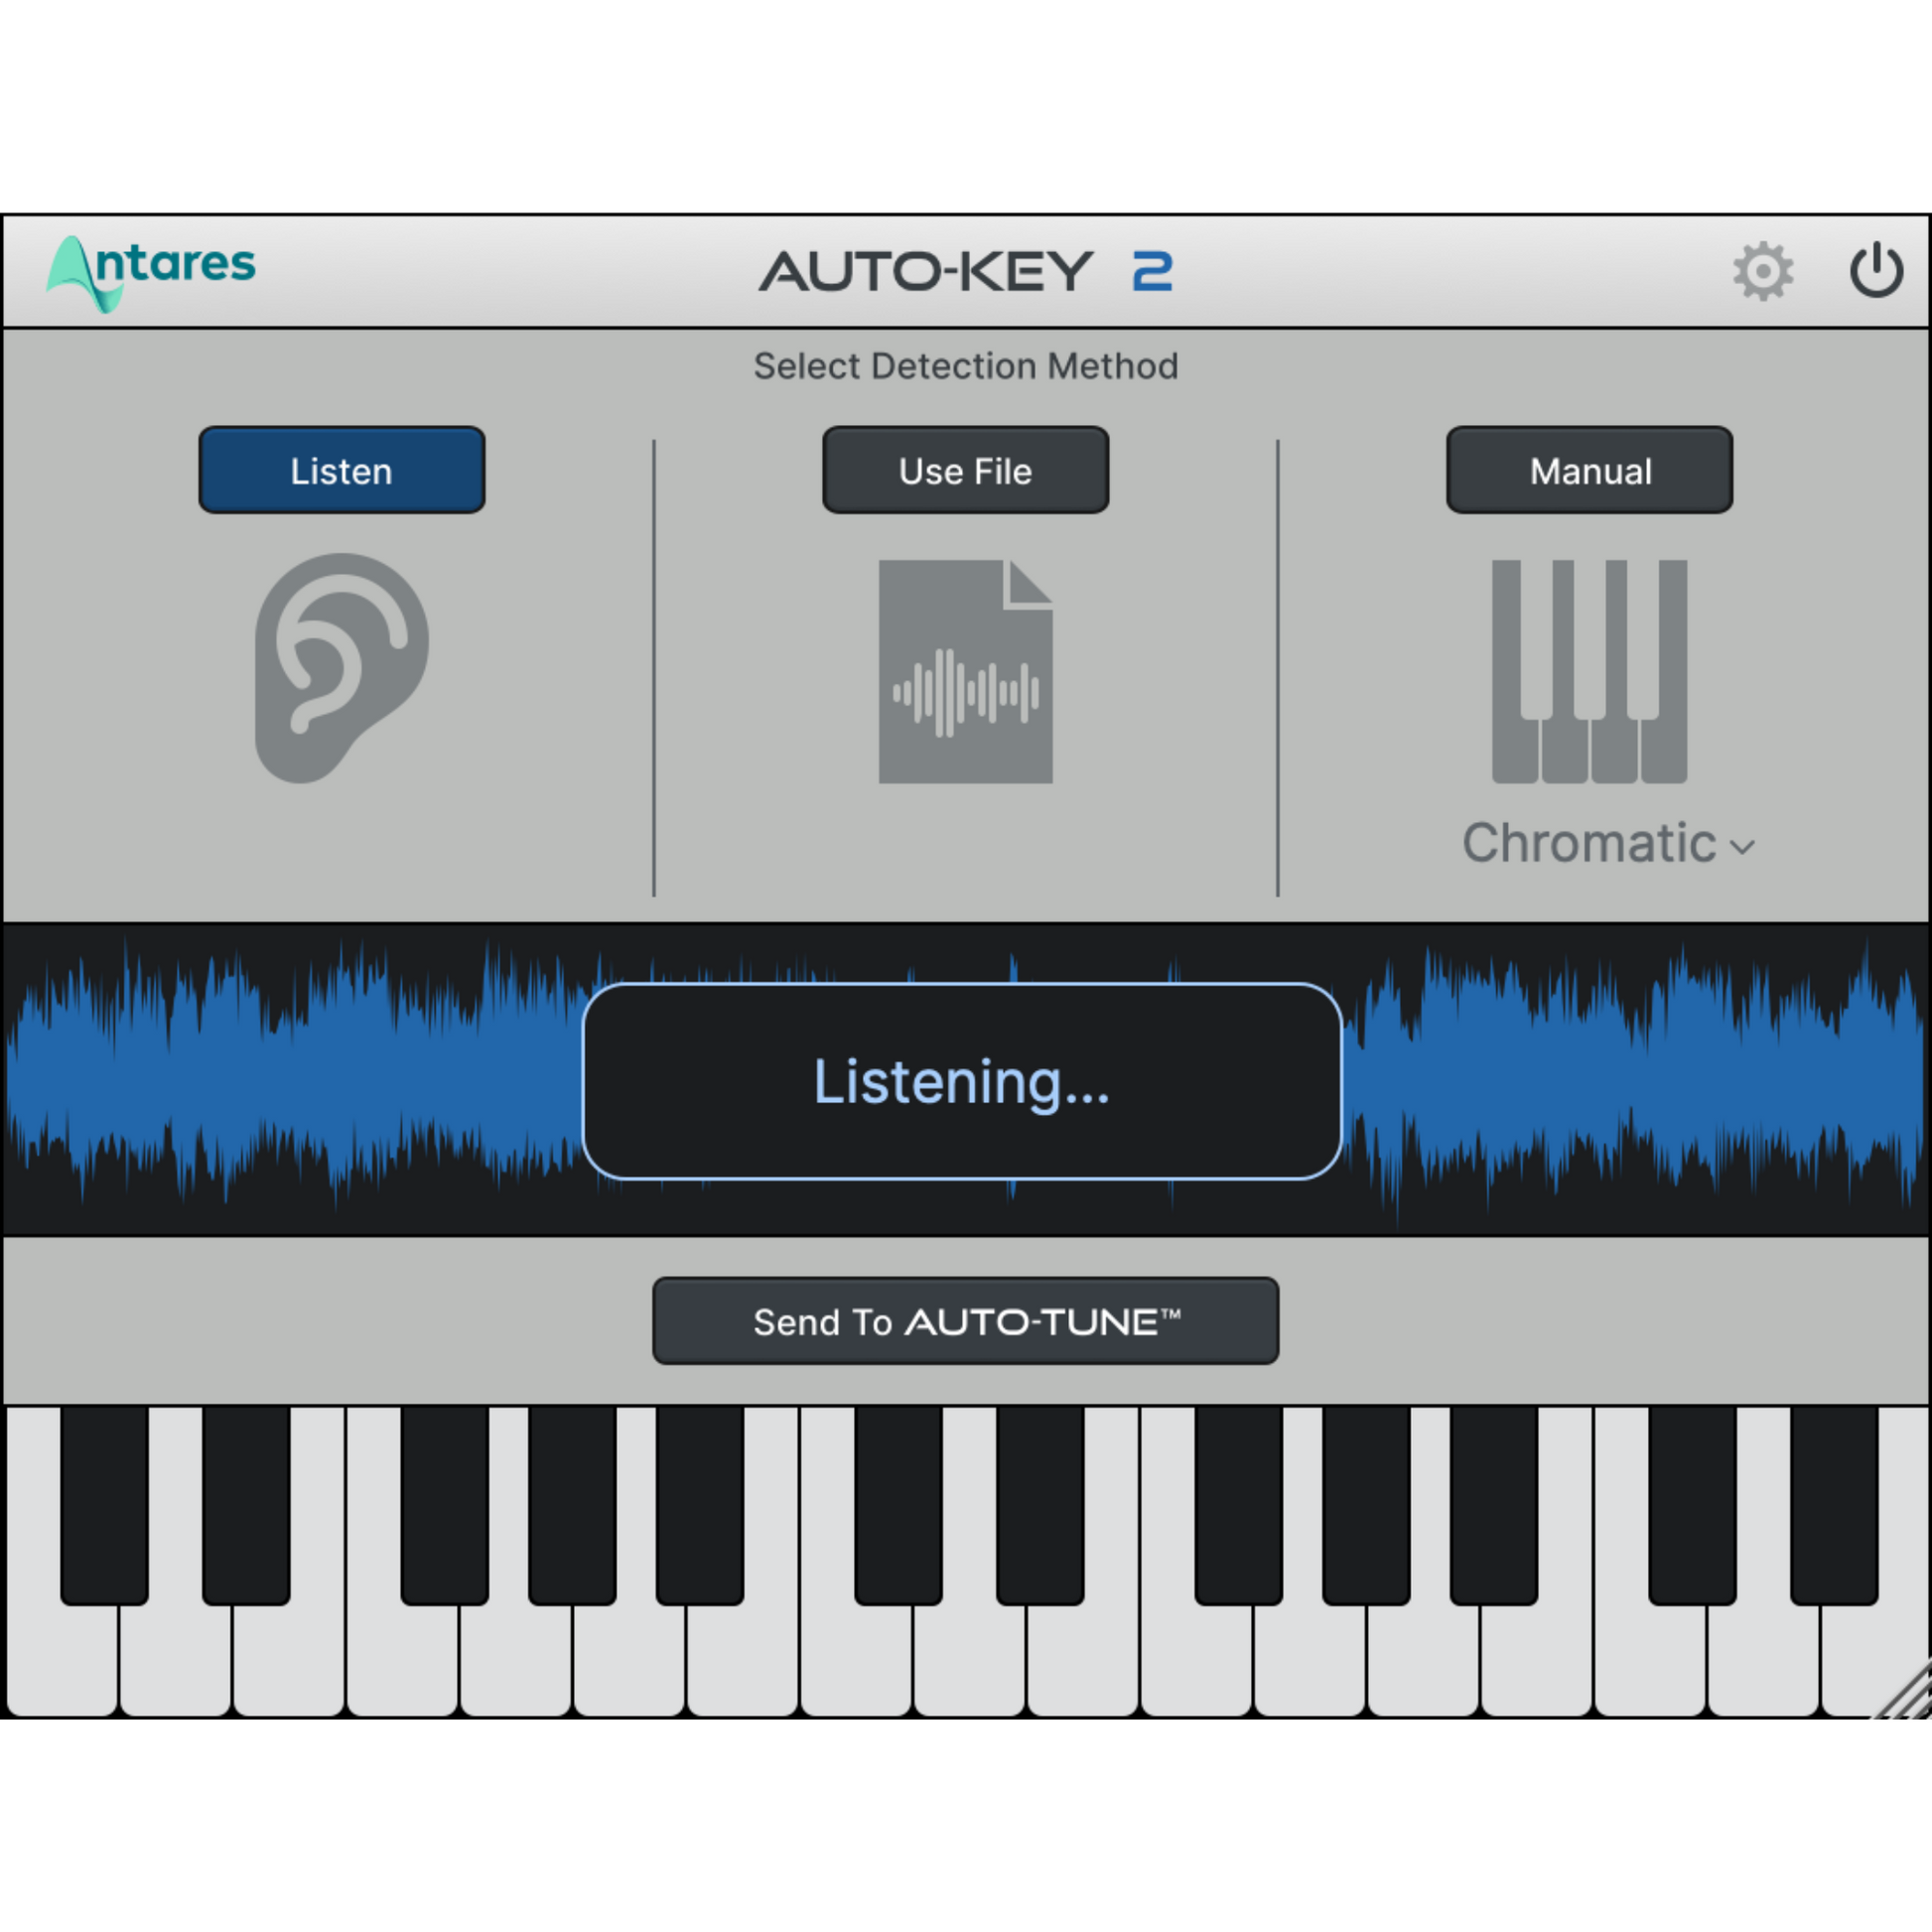Activate Manual detection mode

click(1588, 470)
